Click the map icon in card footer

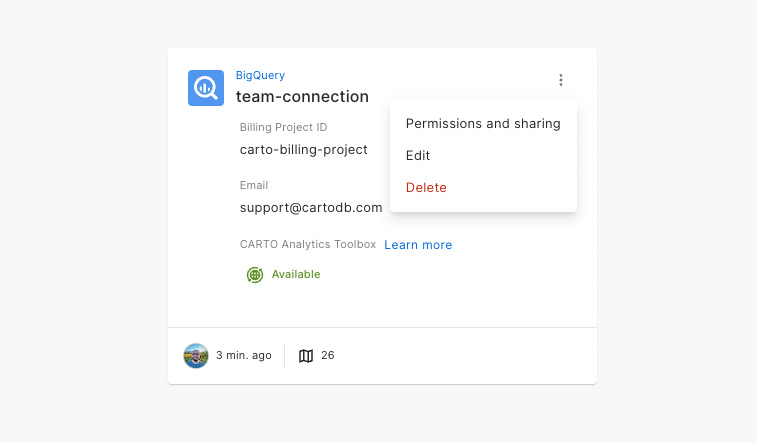[306, 356]
